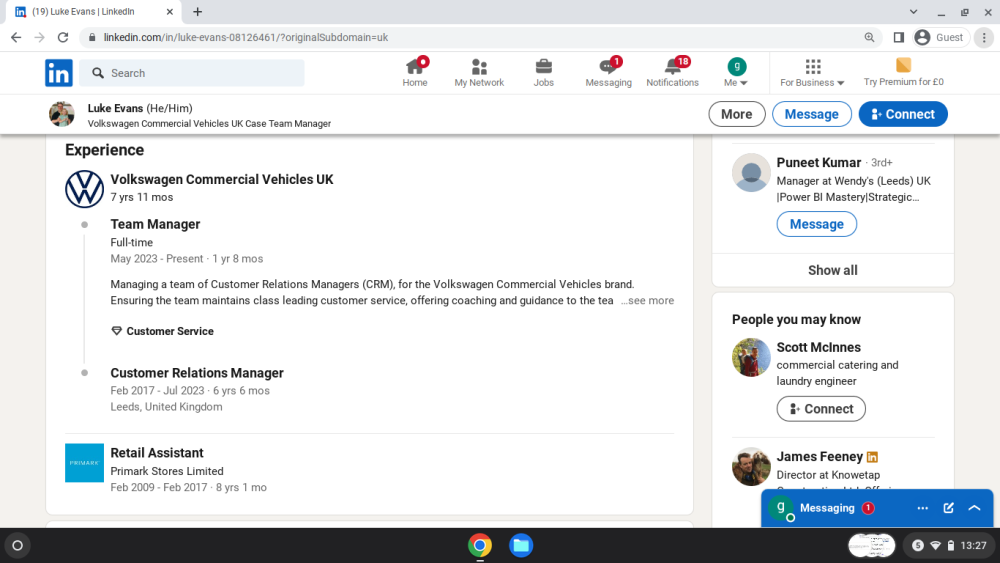Image resolution: width=1000 pixels, height=563 pixels.
Task: Select the Customer Relations Manager title
Action: [197, 373]
